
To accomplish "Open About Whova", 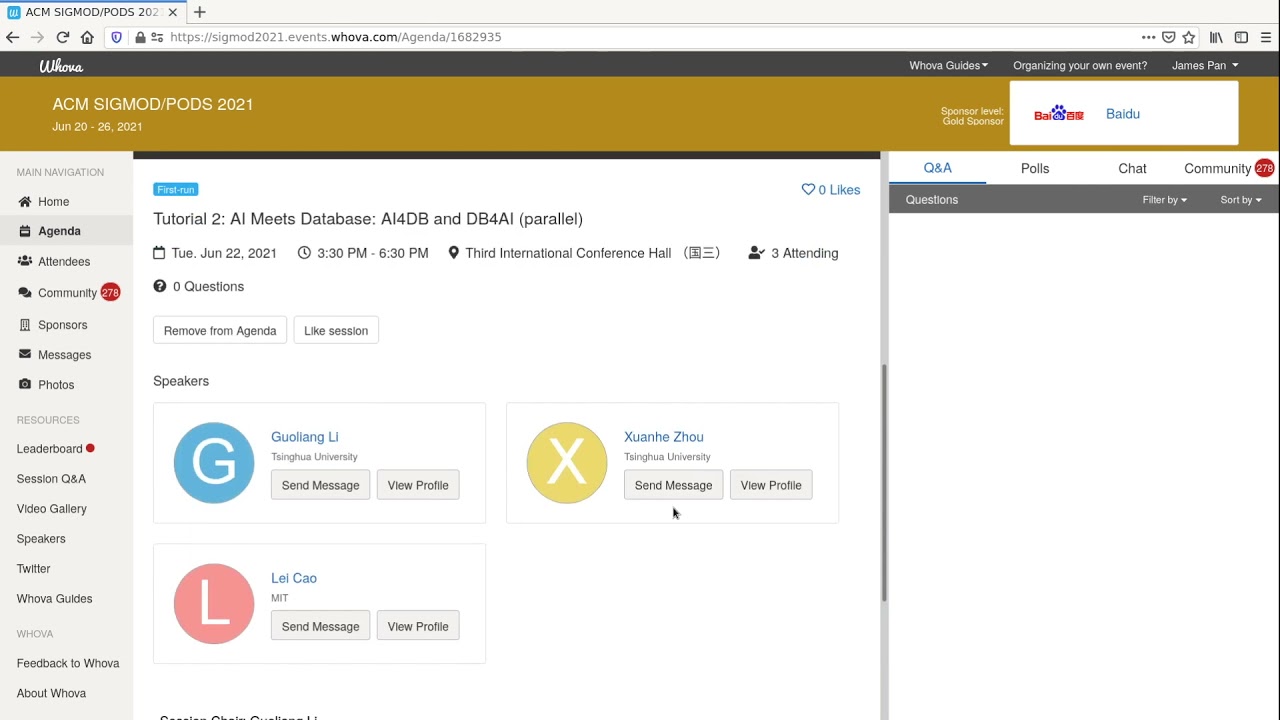I will [x=51, y=694].
